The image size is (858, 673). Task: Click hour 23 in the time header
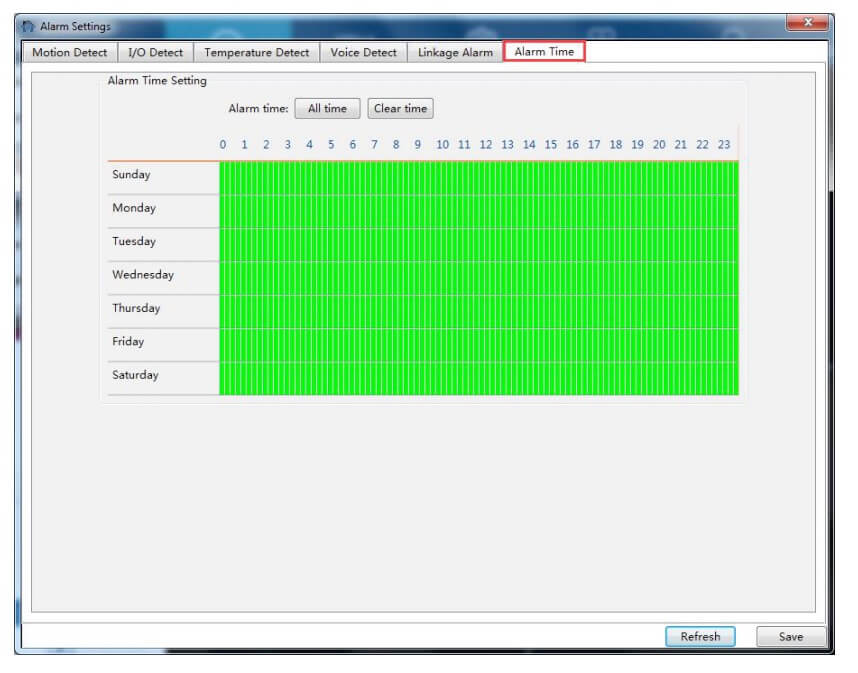pyautogui.click(x=724, y=144)
